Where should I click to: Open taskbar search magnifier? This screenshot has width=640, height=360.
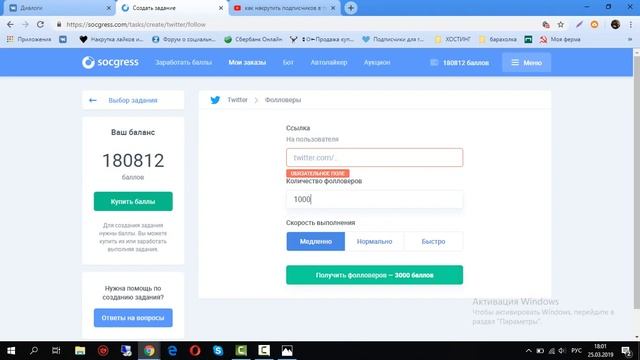point(34,351)
